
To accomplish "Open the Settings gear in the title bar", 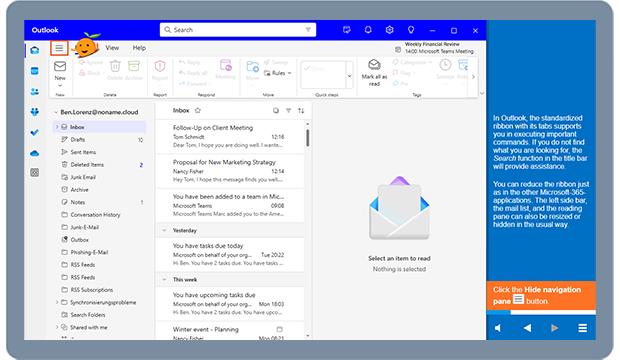I will [389, 30].
